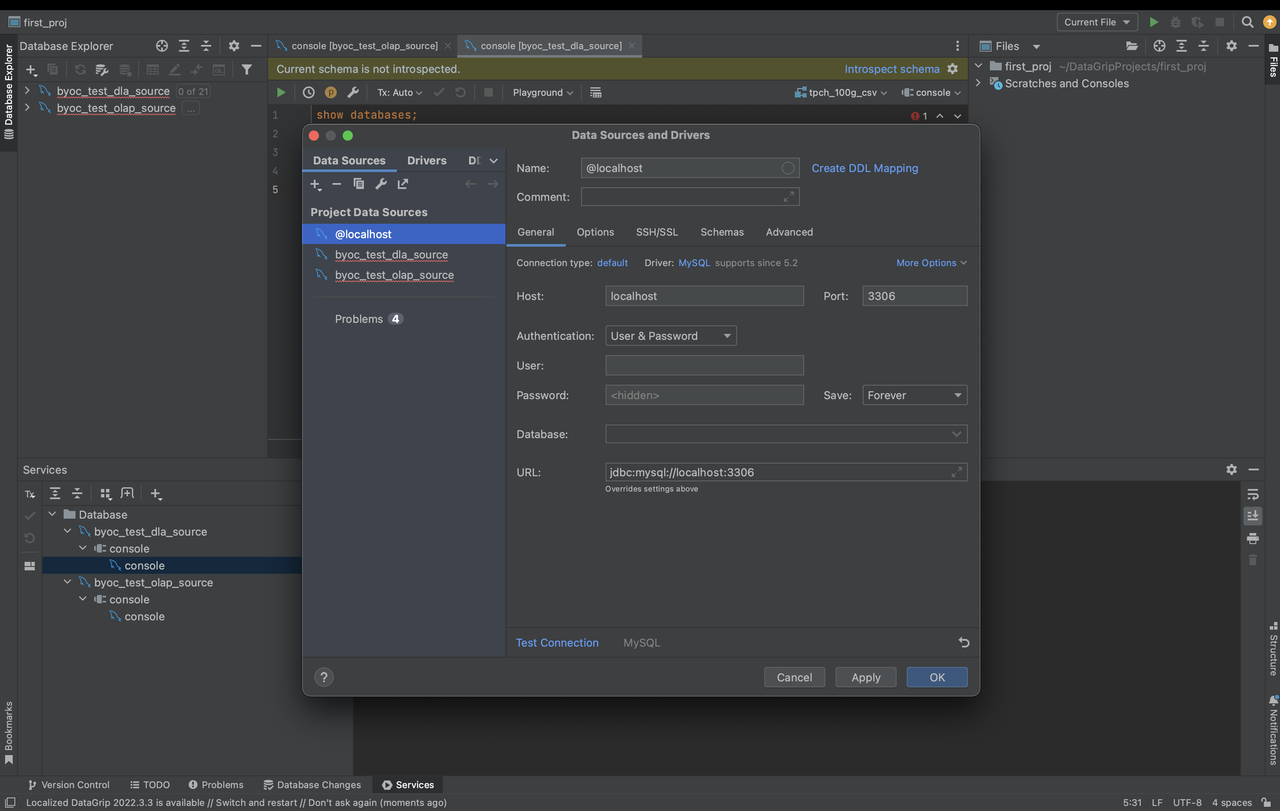Open the Save Forever dropdown
This screenshot has height=811, width=1280.
914,395
